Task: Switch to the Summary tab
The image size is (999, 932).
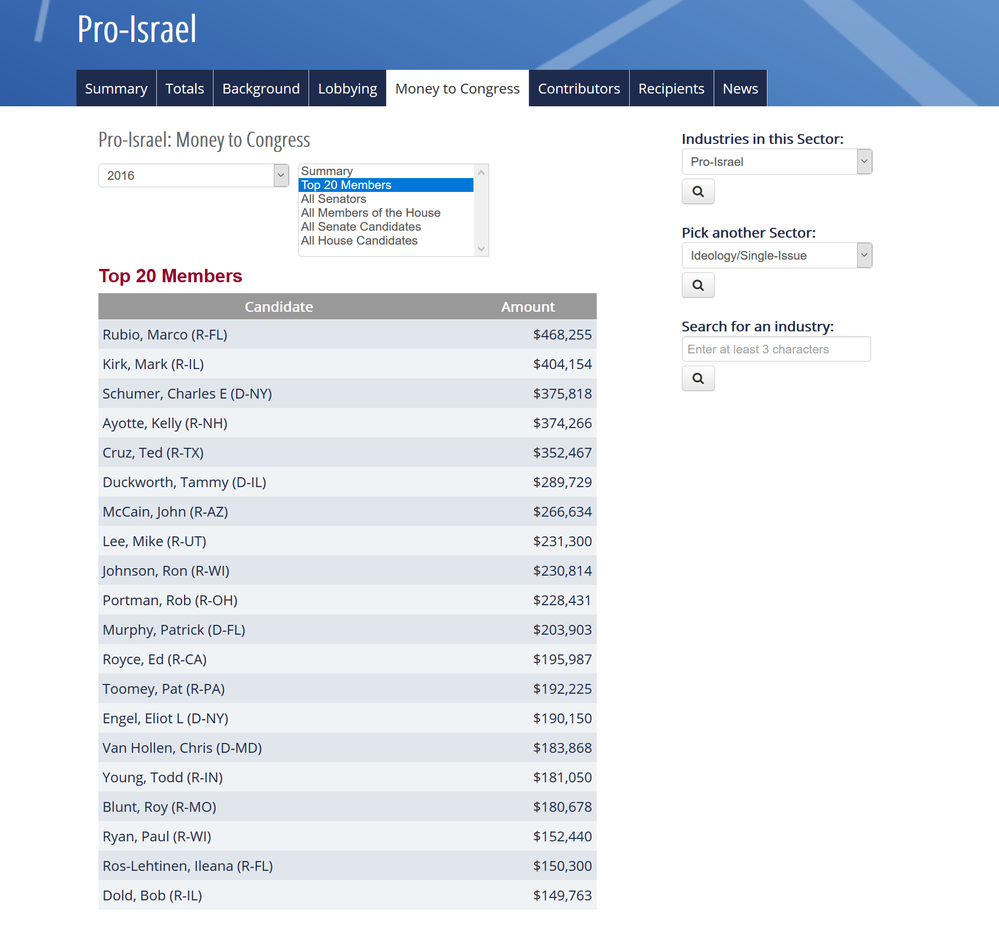Action: (116, 89)
